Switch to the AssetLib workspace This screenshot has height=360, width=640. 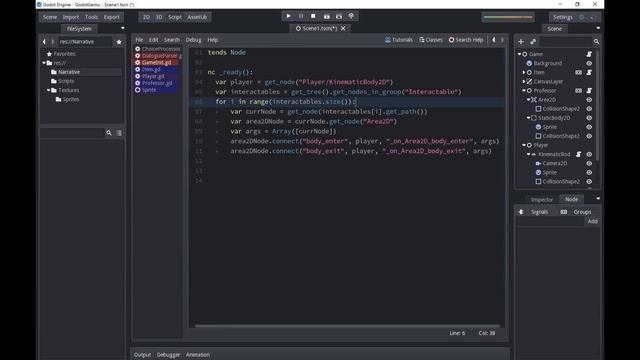pyautogui.click(x=197, y=17)
